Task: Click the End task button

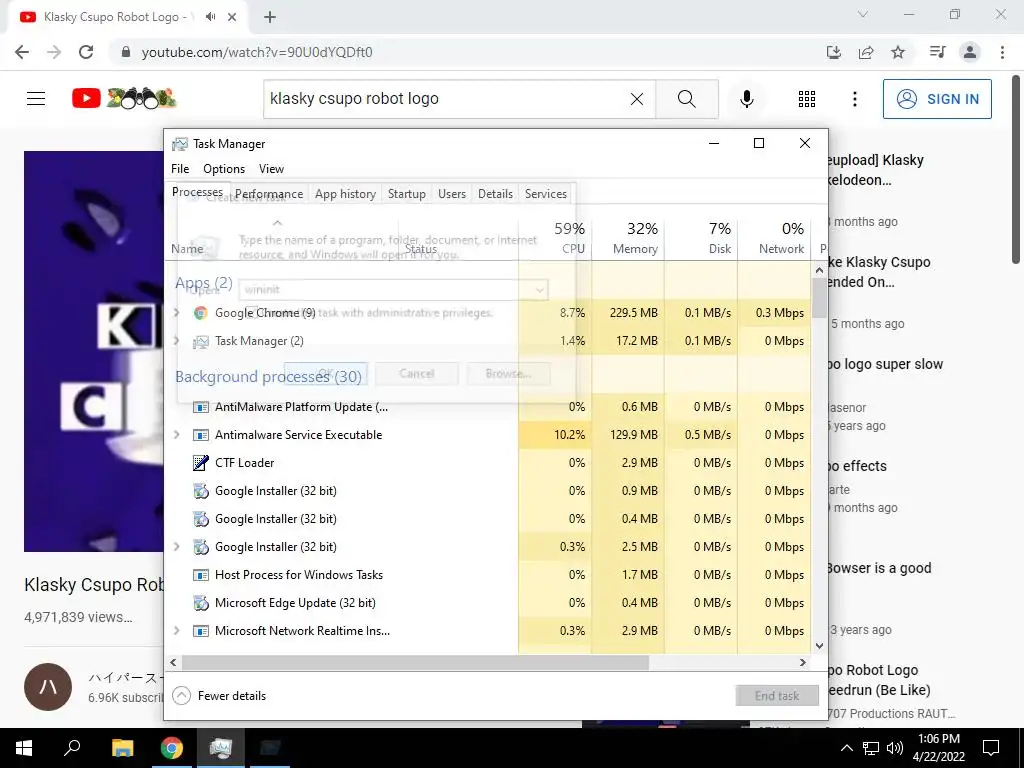Action: pyautogui.click(x=776, y=696)
